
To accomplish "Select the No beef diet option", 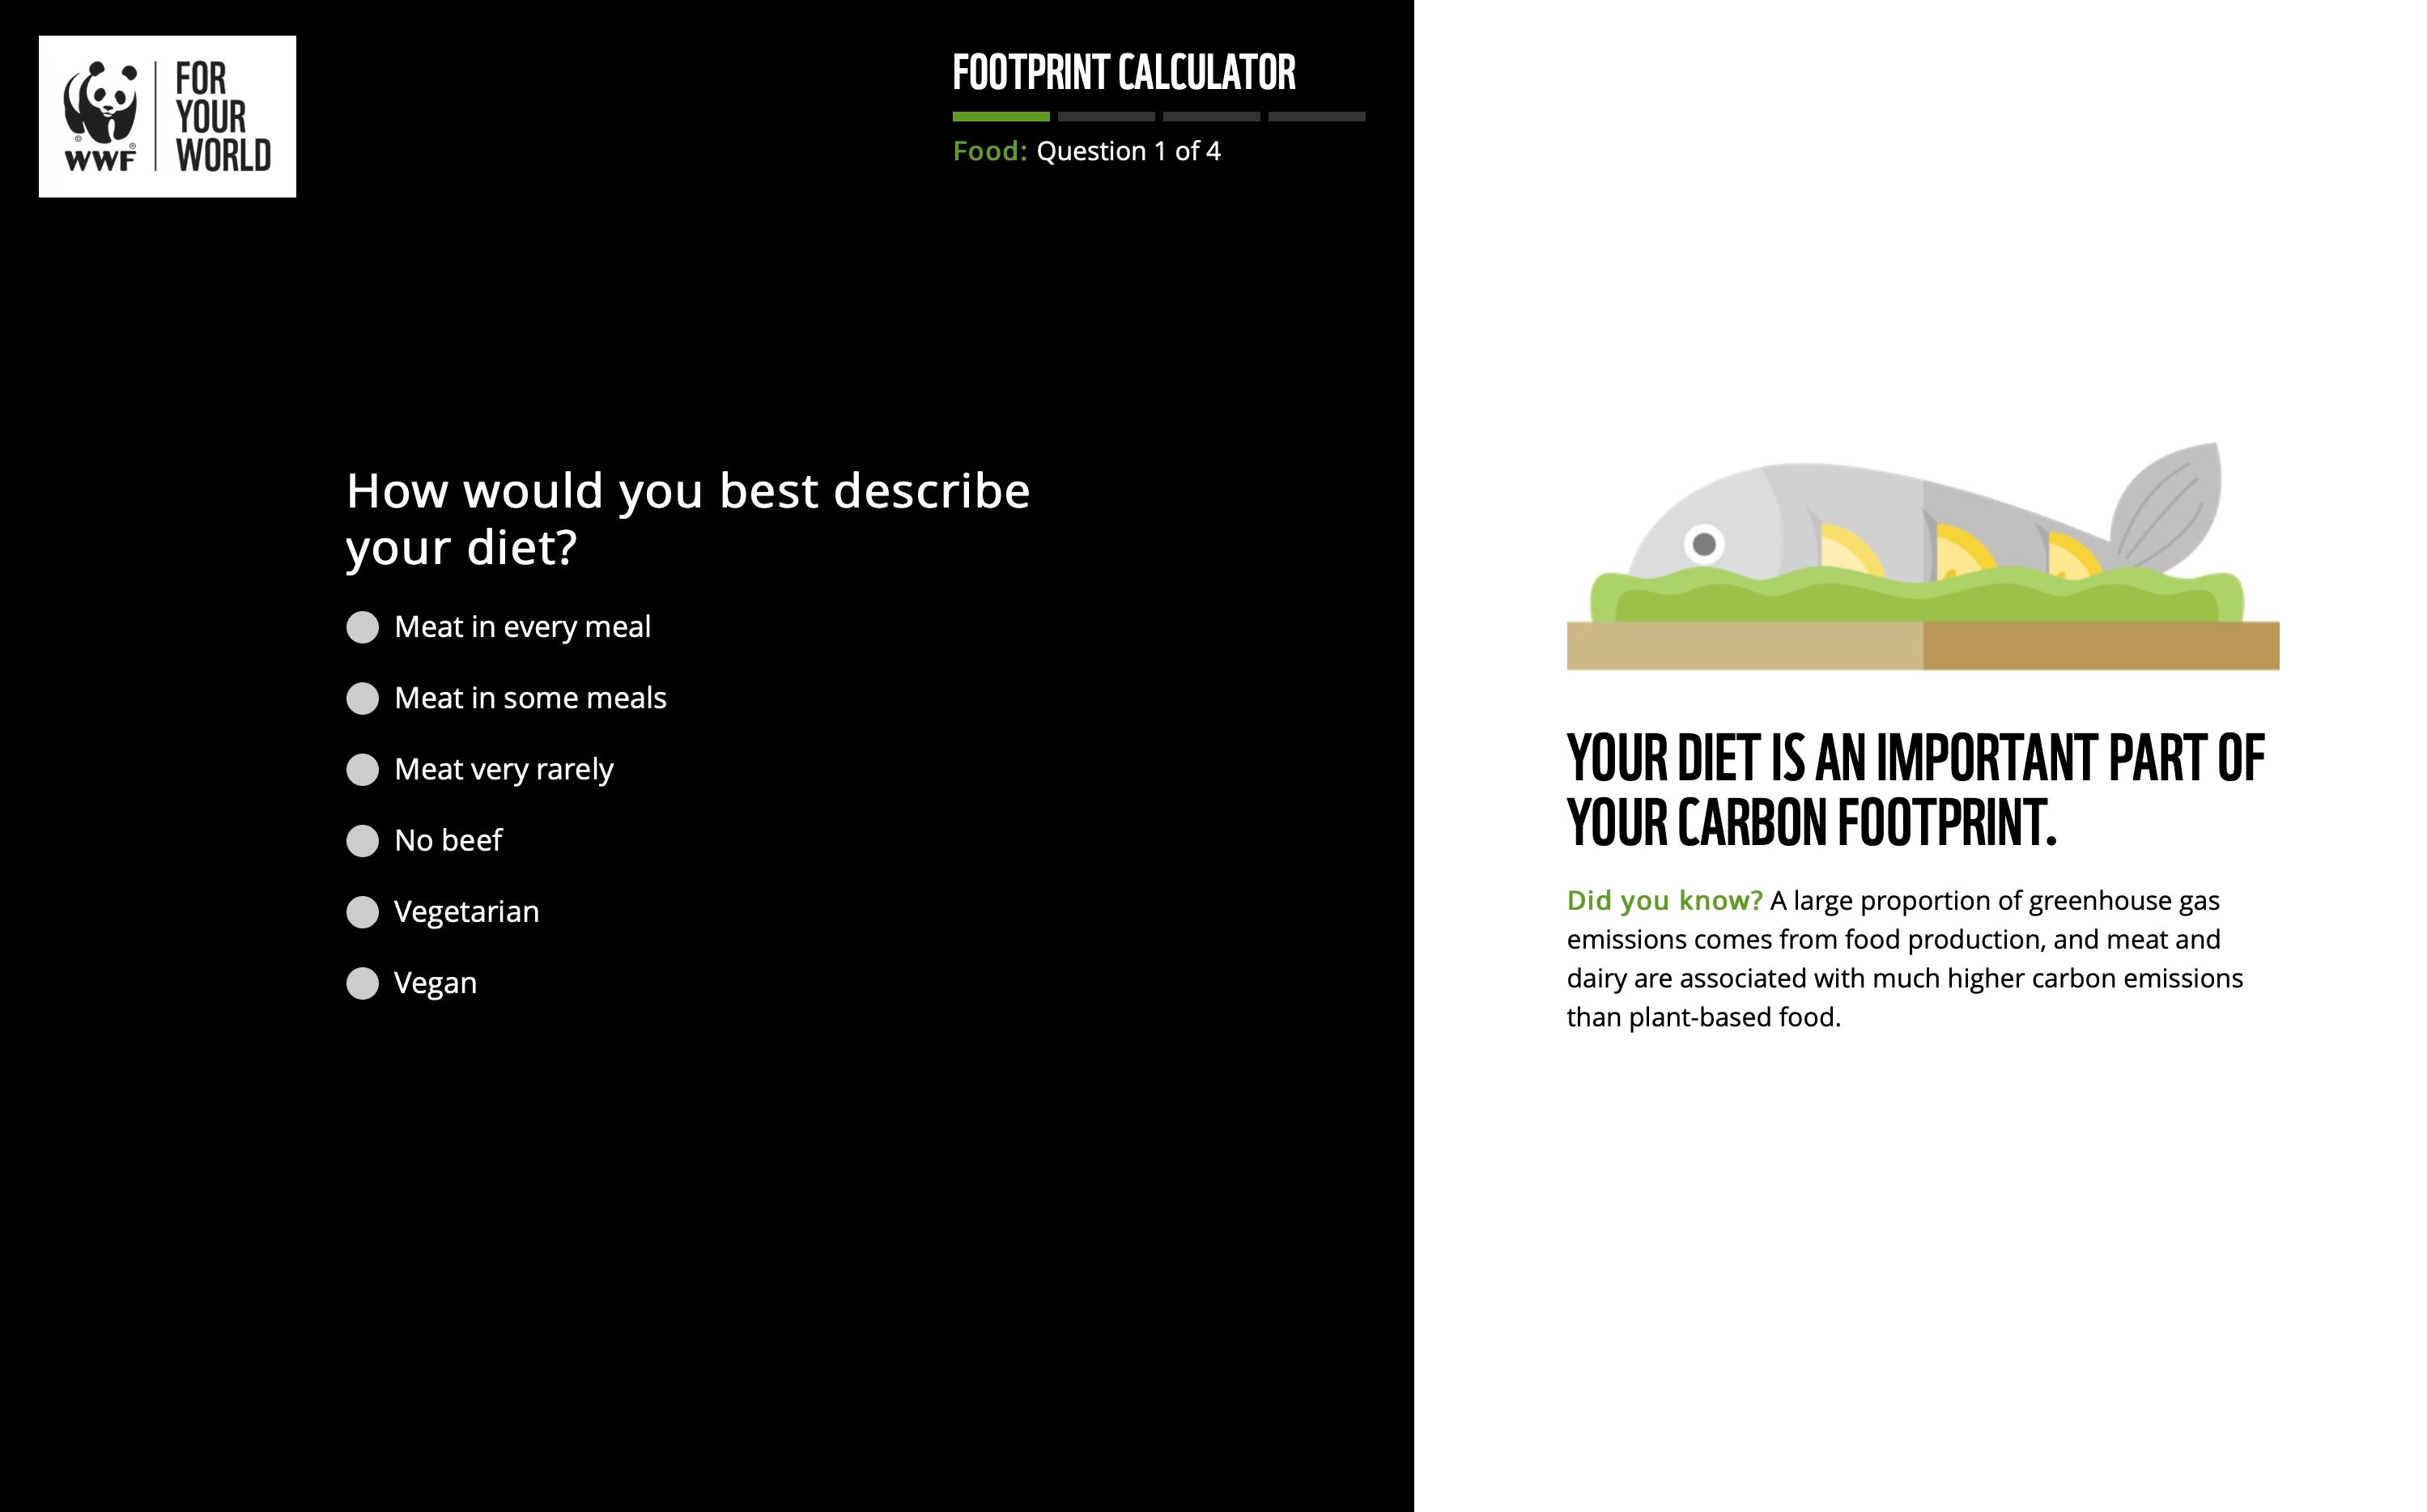I will coord(363,839).
